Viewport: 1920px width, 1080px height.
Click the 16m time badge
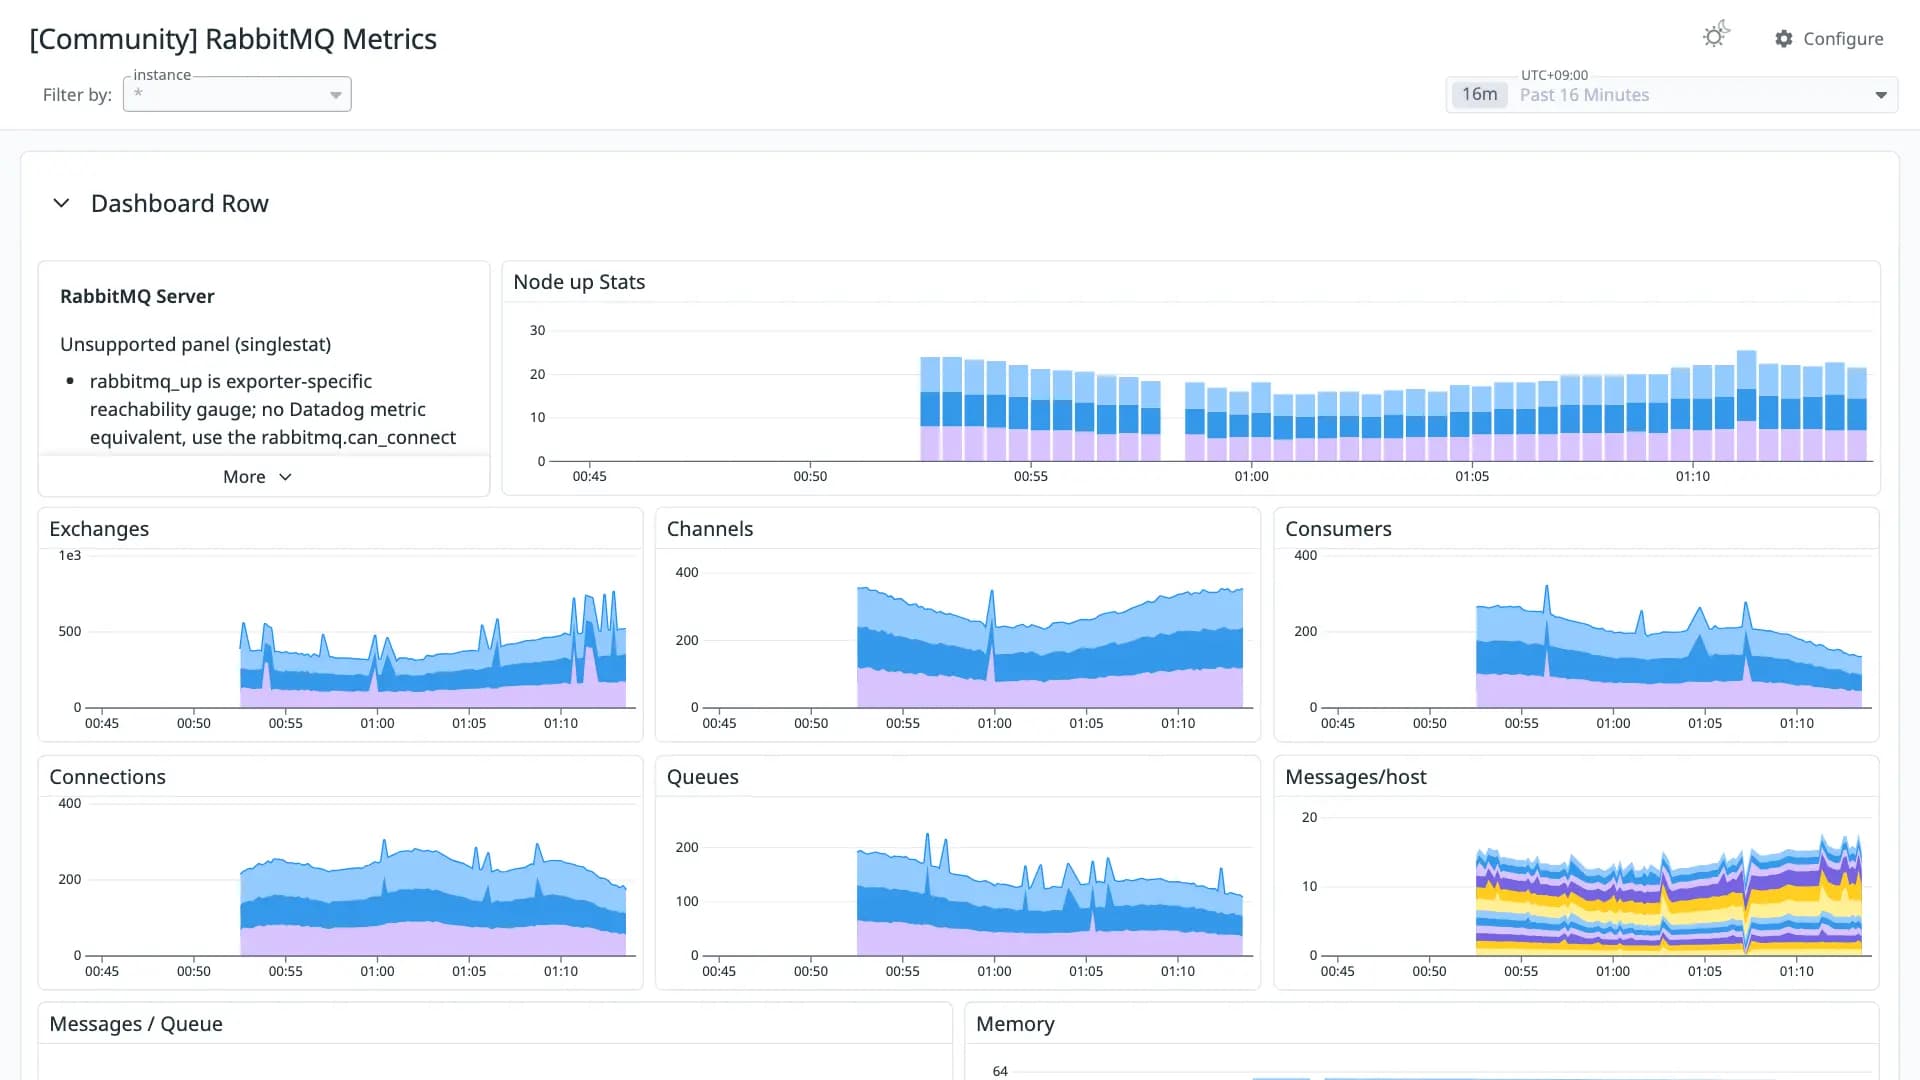[x=1479, y=94]
